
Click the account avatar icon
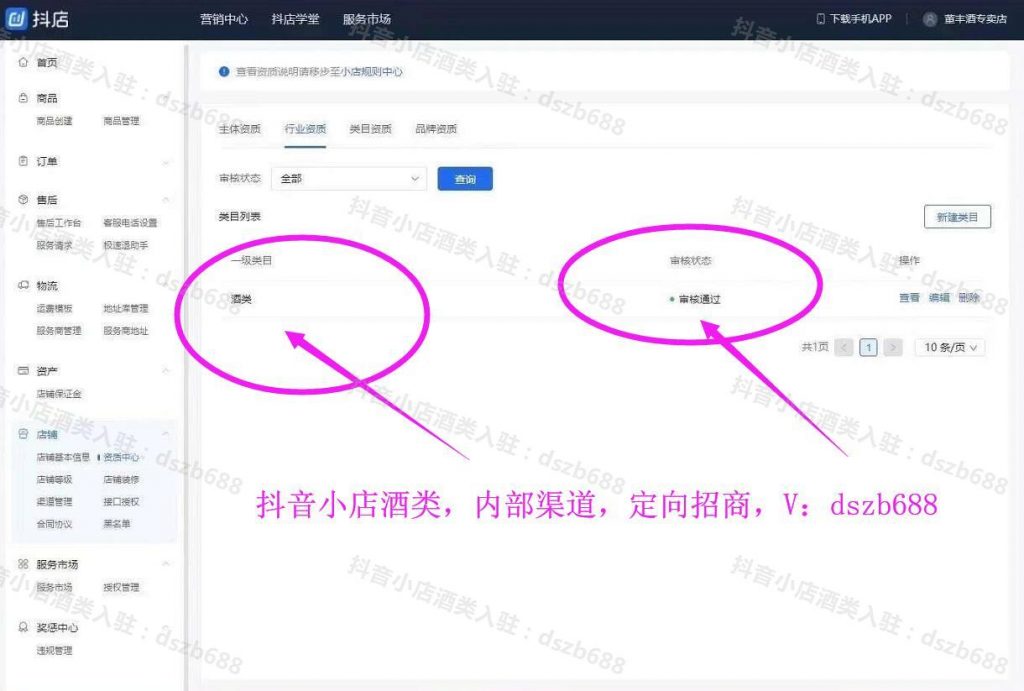tap(930, 19)
